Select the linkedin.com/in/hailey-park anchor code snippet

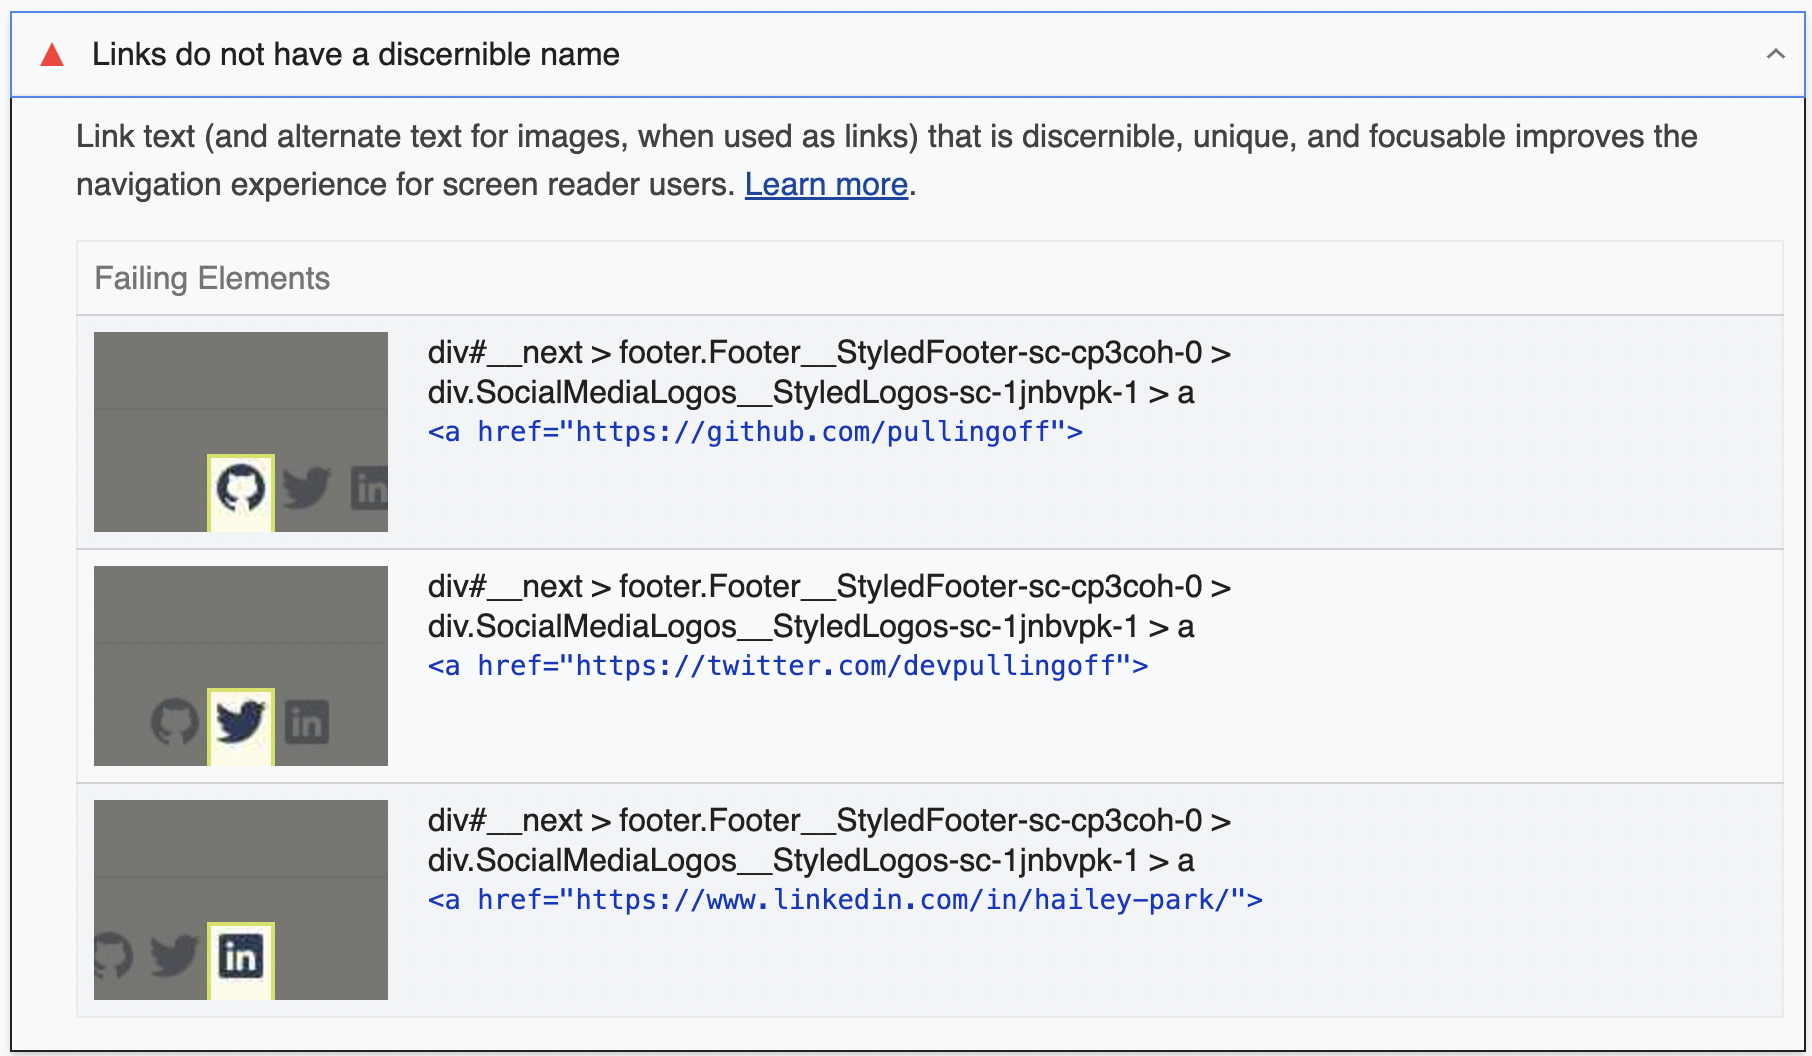[x=845, y=900]
